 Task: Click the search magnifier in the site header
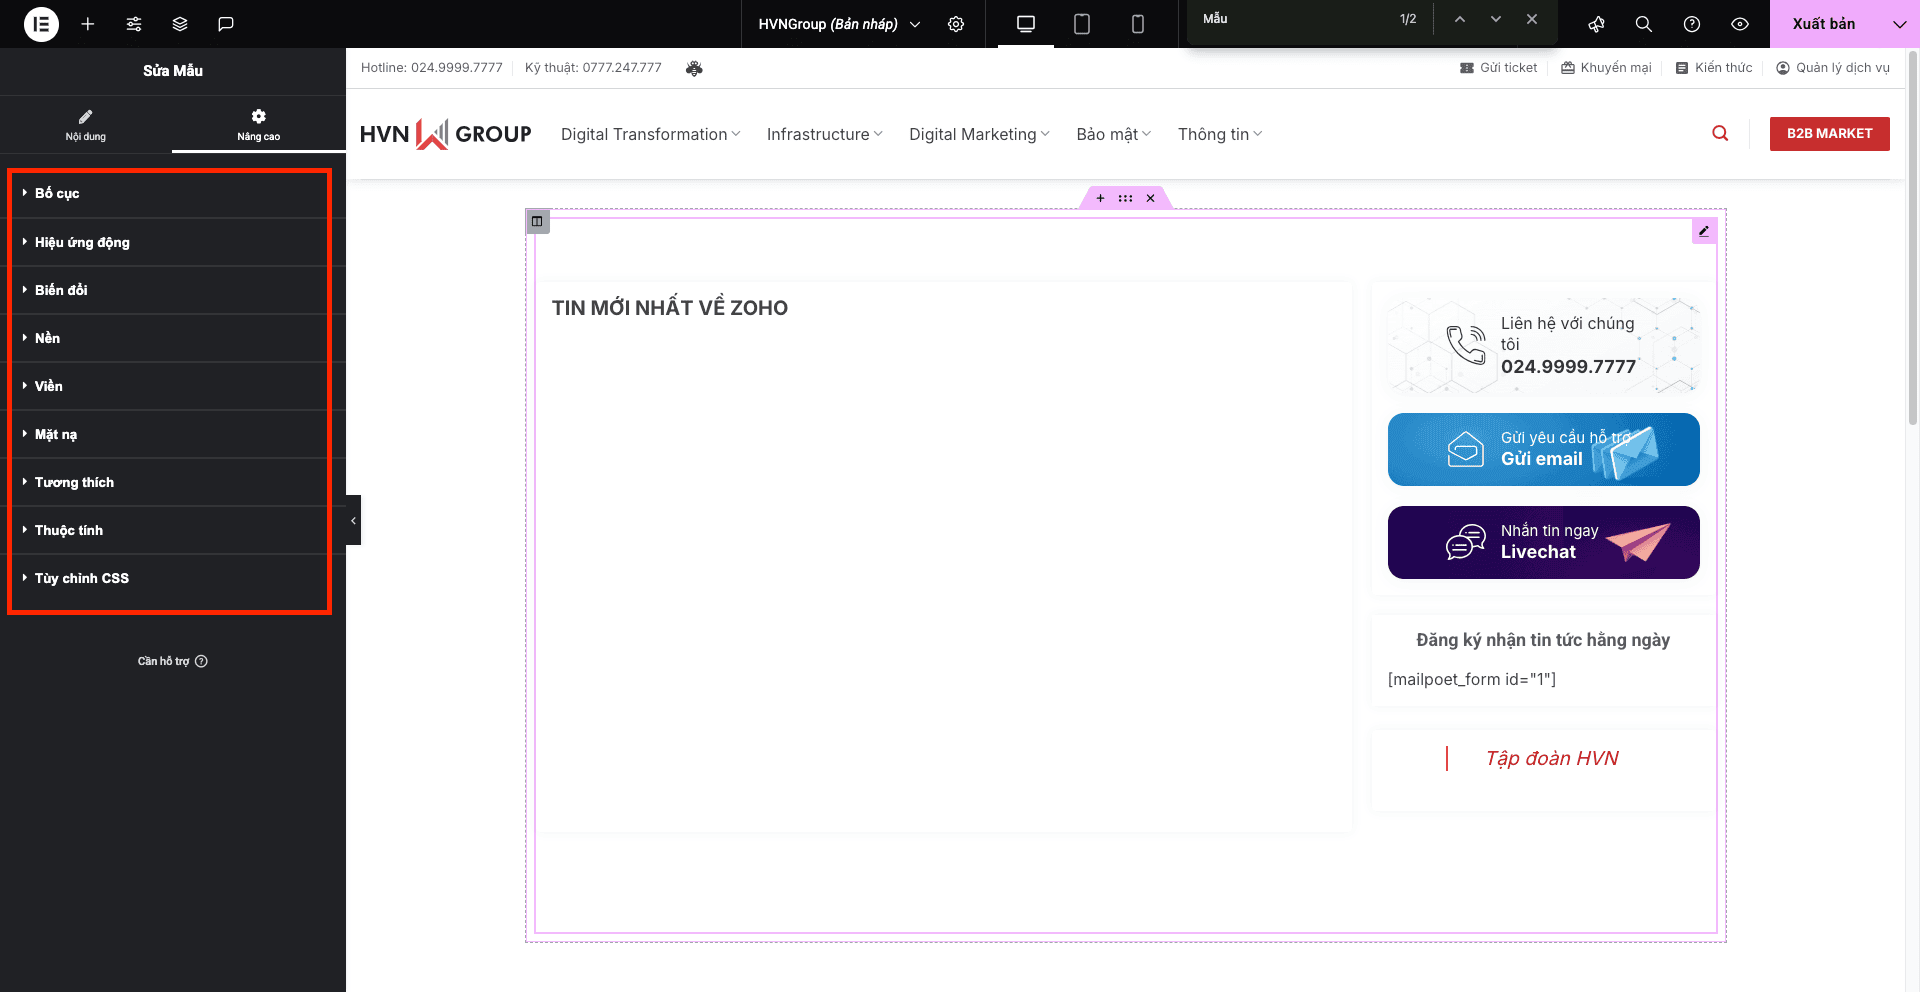(1720, 133)
